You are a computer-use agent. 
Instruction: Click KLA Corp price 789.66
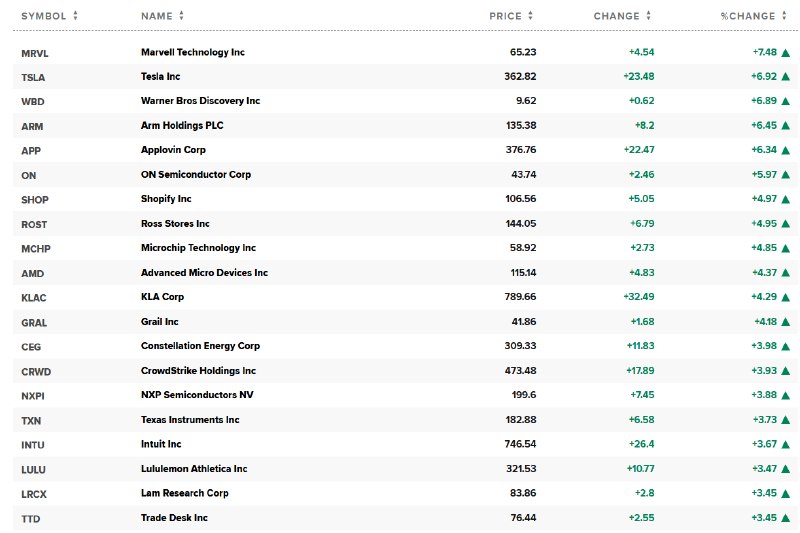tap(520, 297)
